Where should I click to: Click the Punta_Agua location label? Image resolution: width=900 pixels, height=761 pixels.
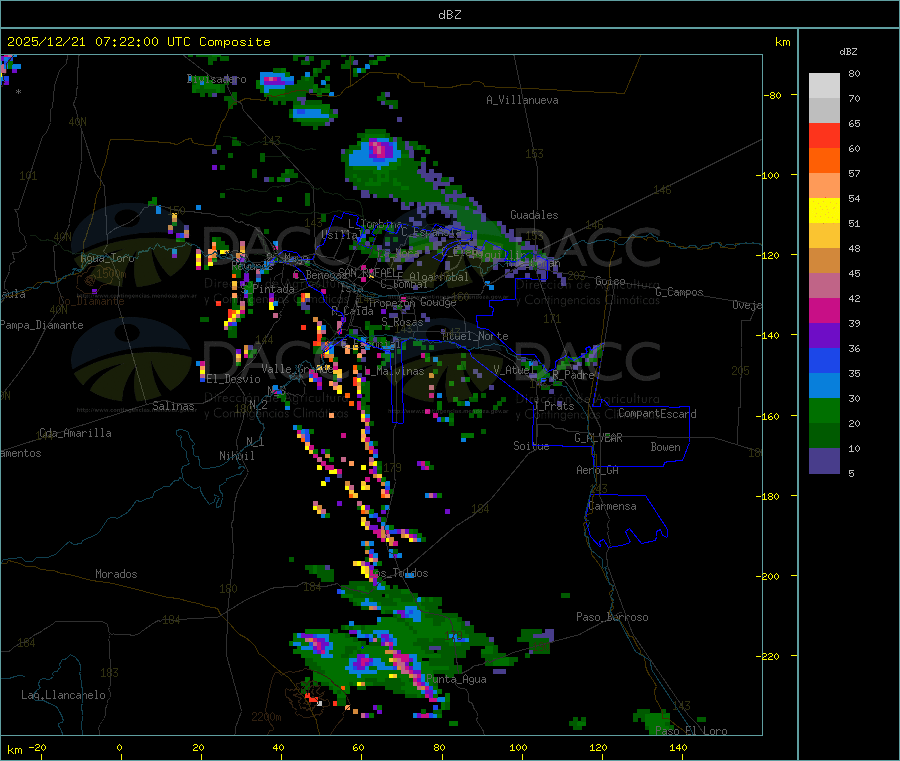456,679
